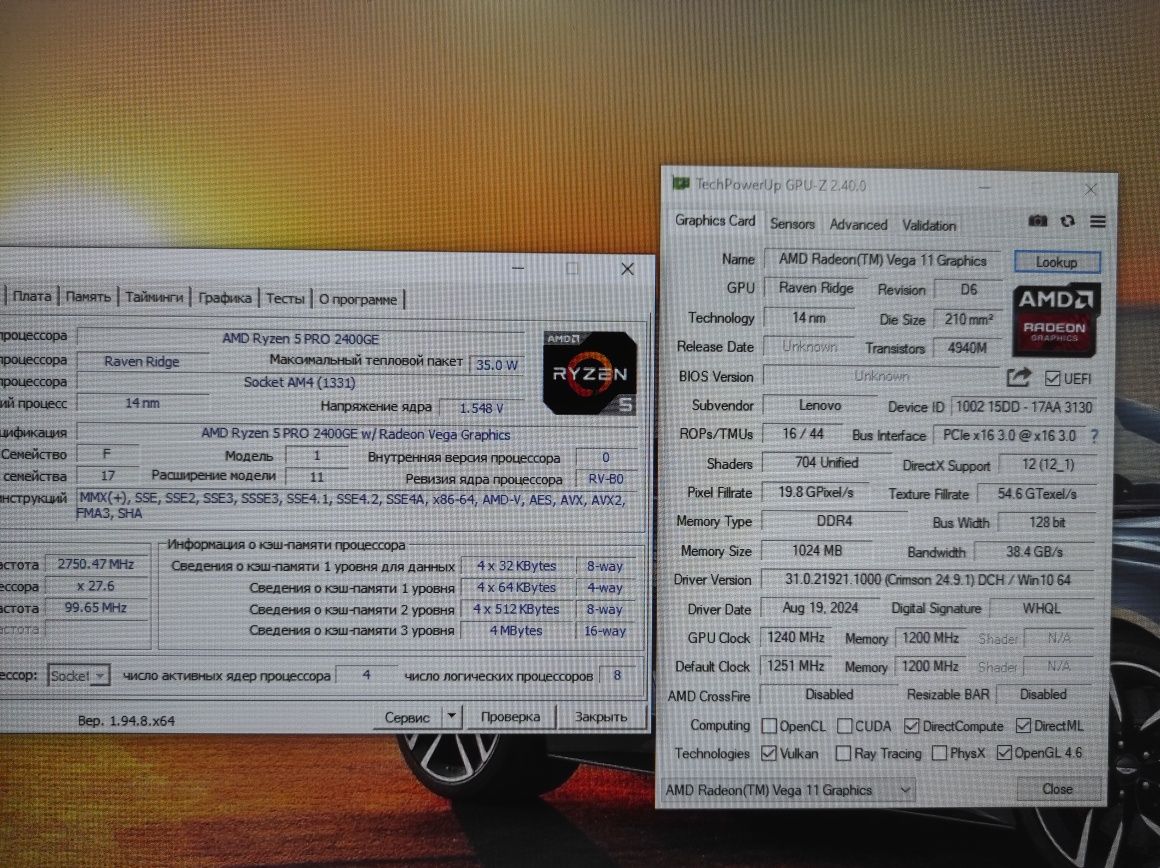Switch to the Sensors tab

[792, 224]
